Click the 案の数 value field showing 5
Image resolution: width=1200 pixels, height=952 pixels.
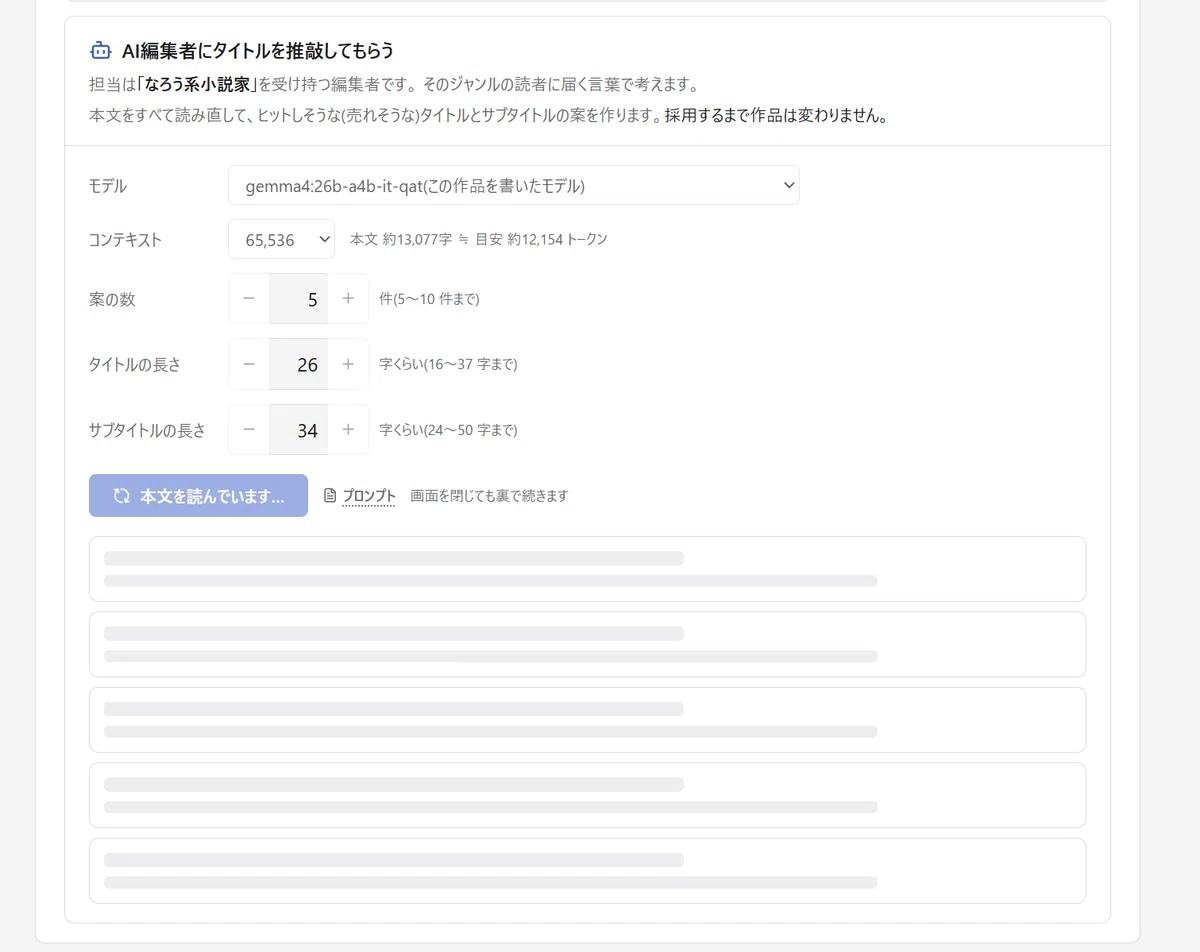point(298,299)
